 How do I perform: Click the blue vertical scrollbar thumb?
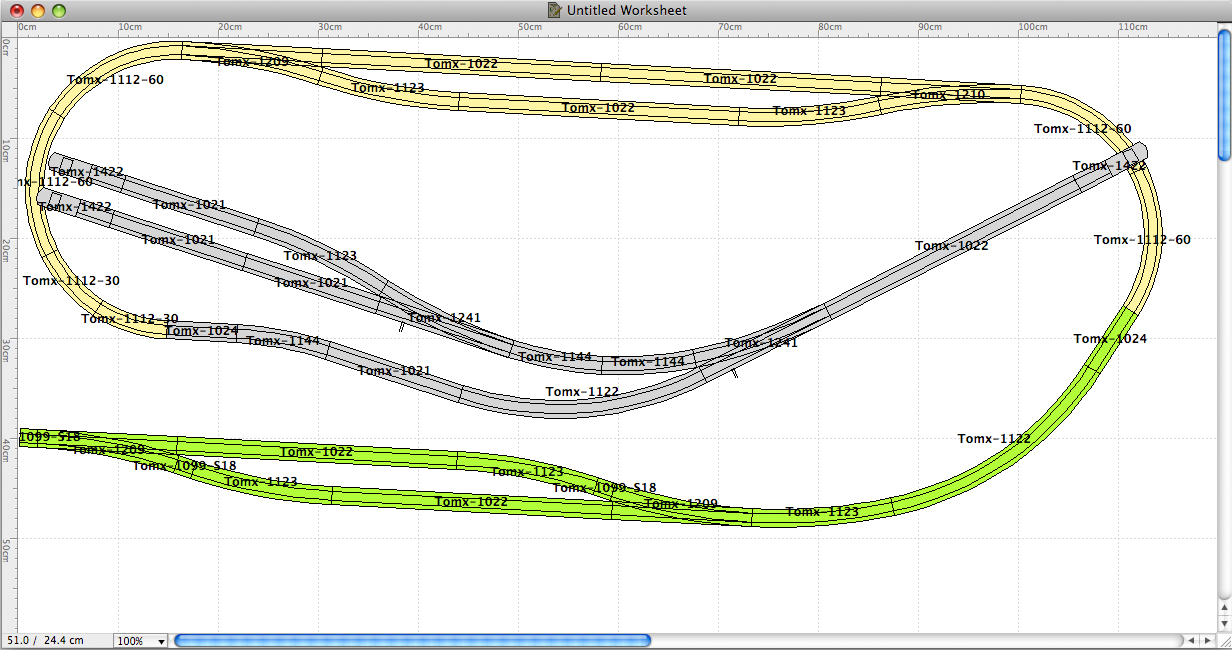(x=1224, y=97)
